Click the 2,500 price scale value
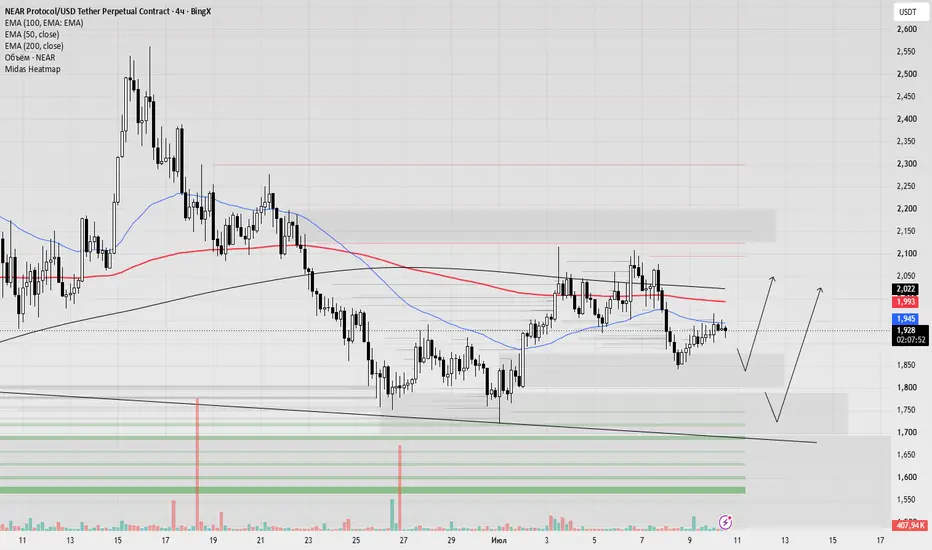 tap(906, 74)
